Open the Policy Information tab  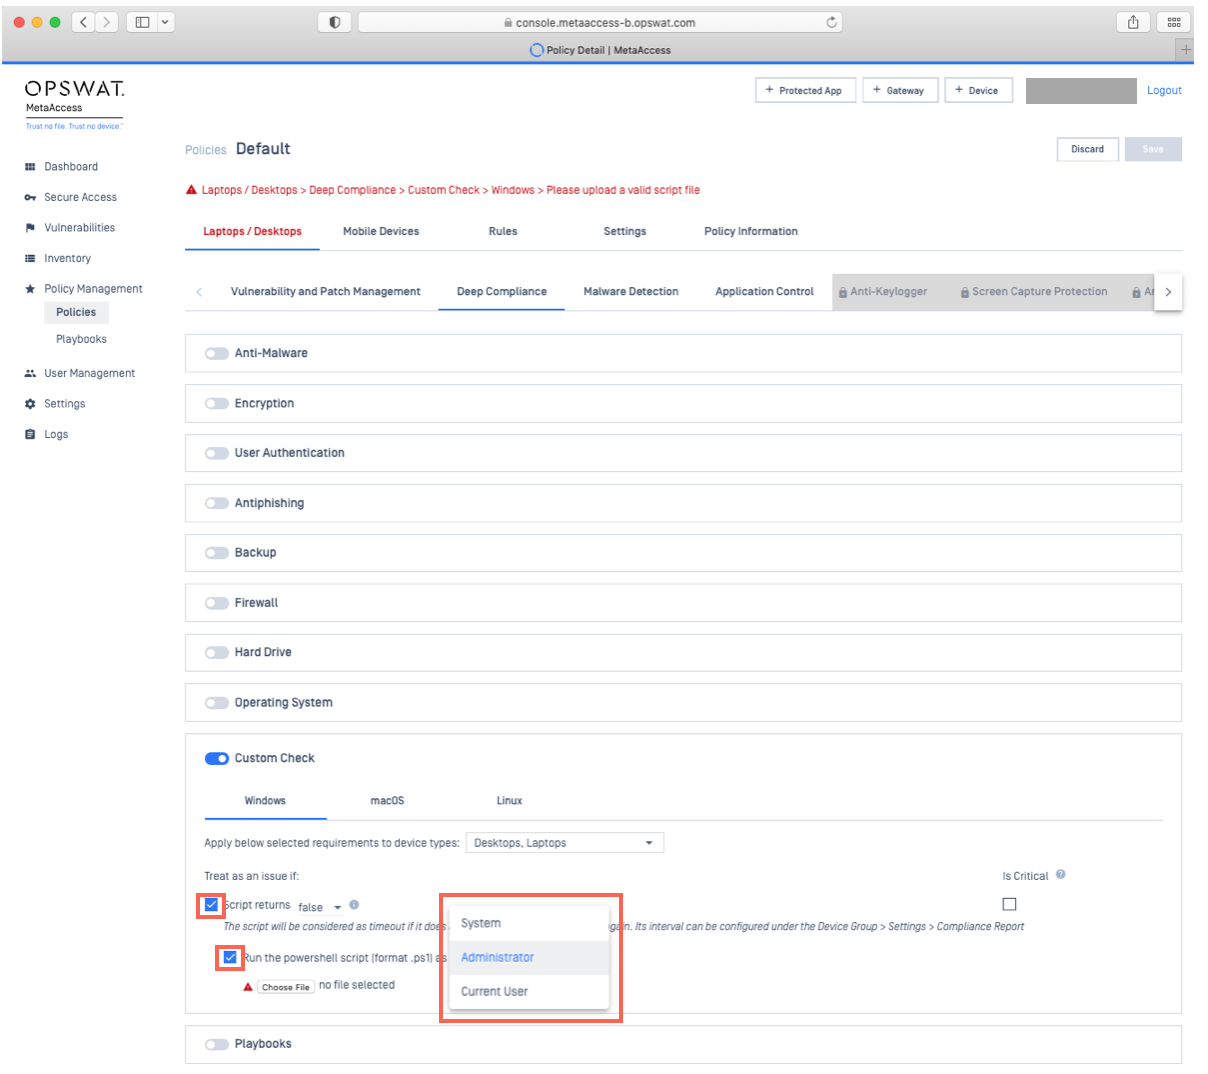point(751,231)
